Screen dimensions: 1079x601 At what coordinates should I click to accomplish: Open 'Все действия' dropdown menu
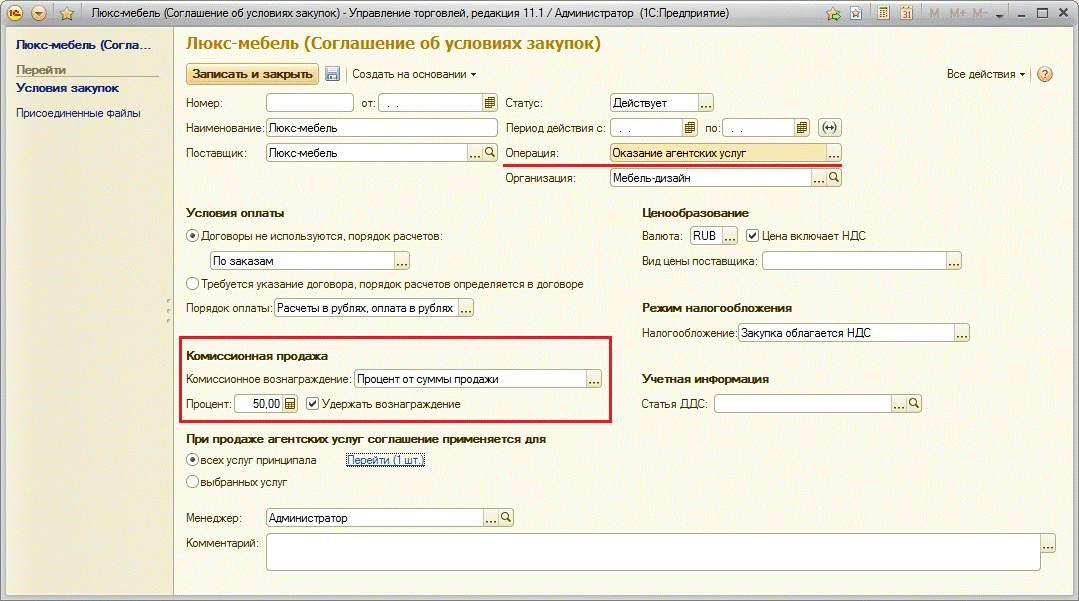986,74
